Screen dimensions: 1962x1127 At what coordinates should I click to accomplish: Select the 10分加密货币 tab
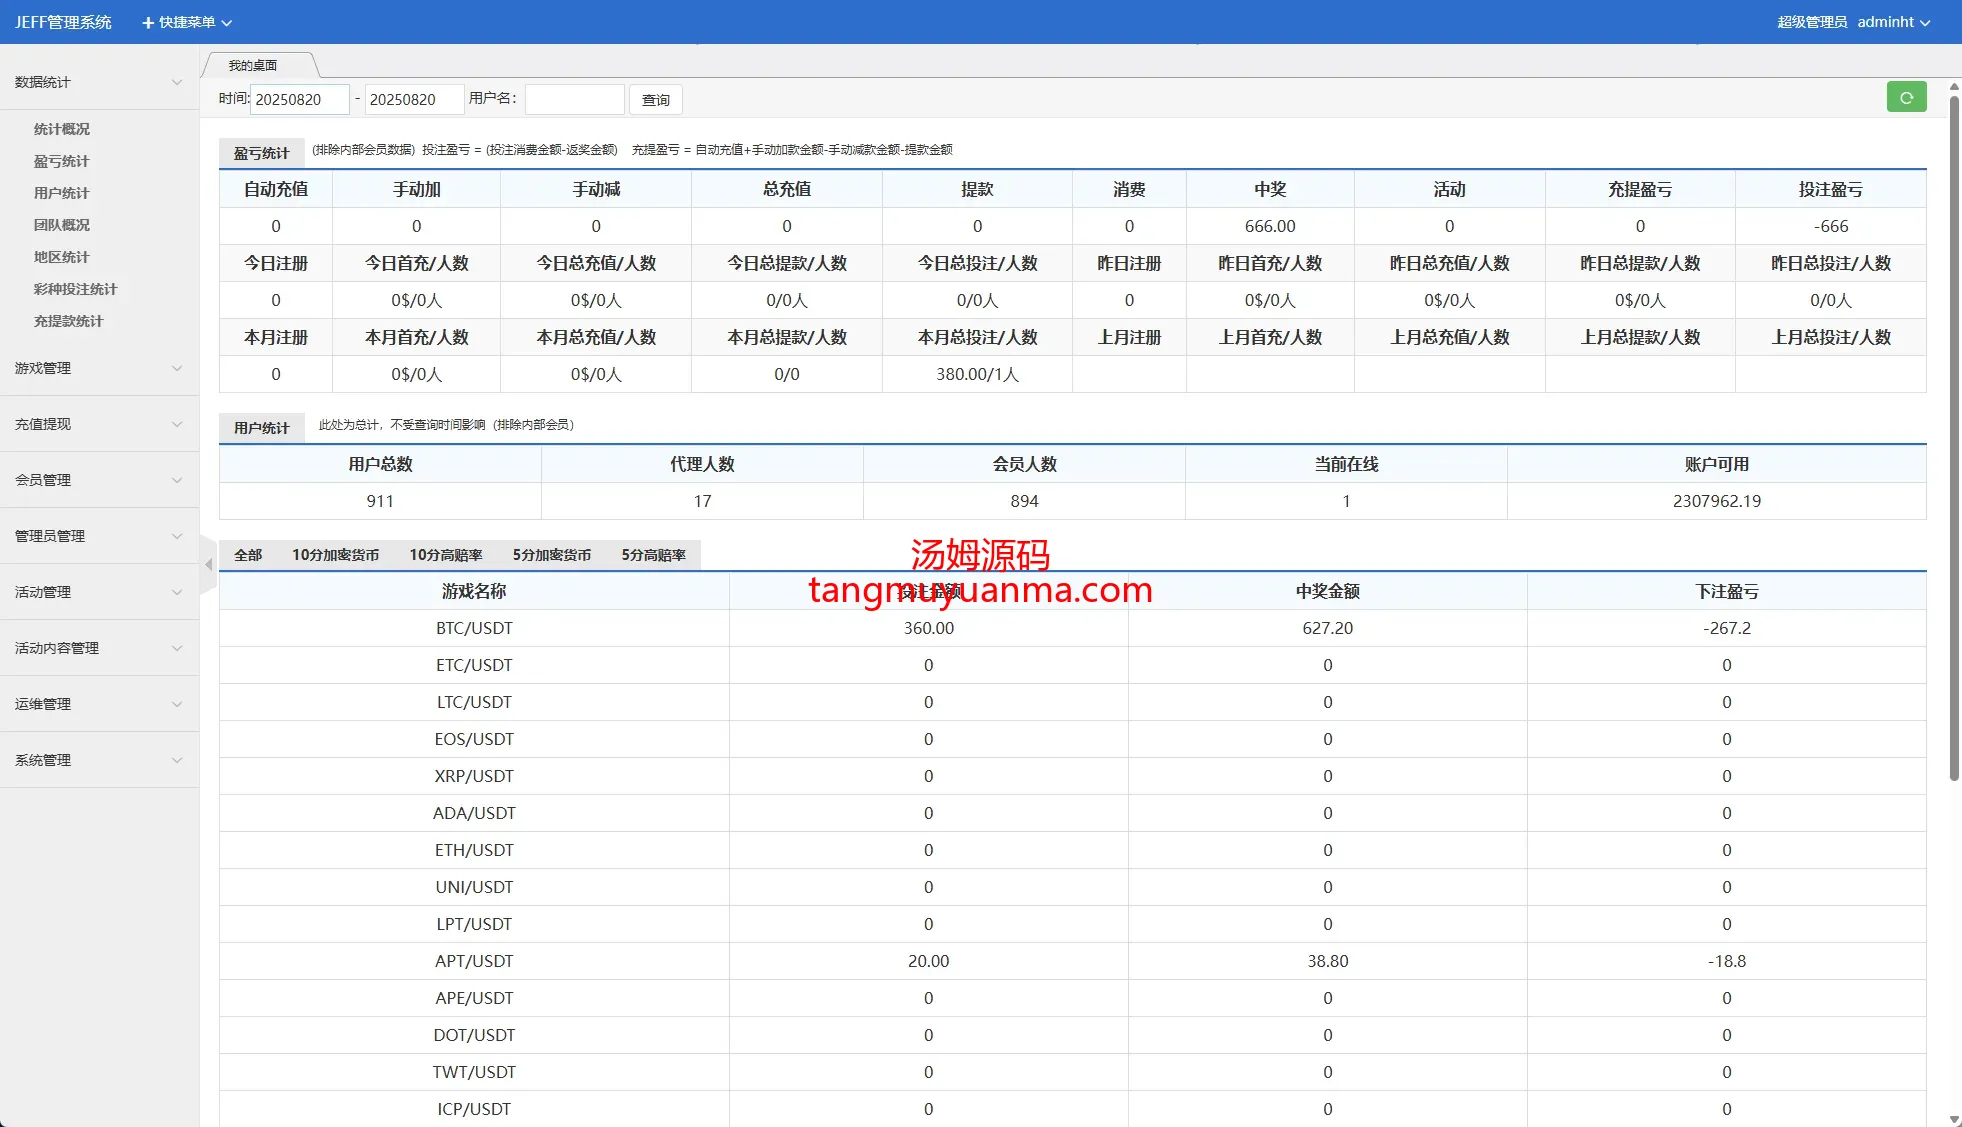point(335,555)
